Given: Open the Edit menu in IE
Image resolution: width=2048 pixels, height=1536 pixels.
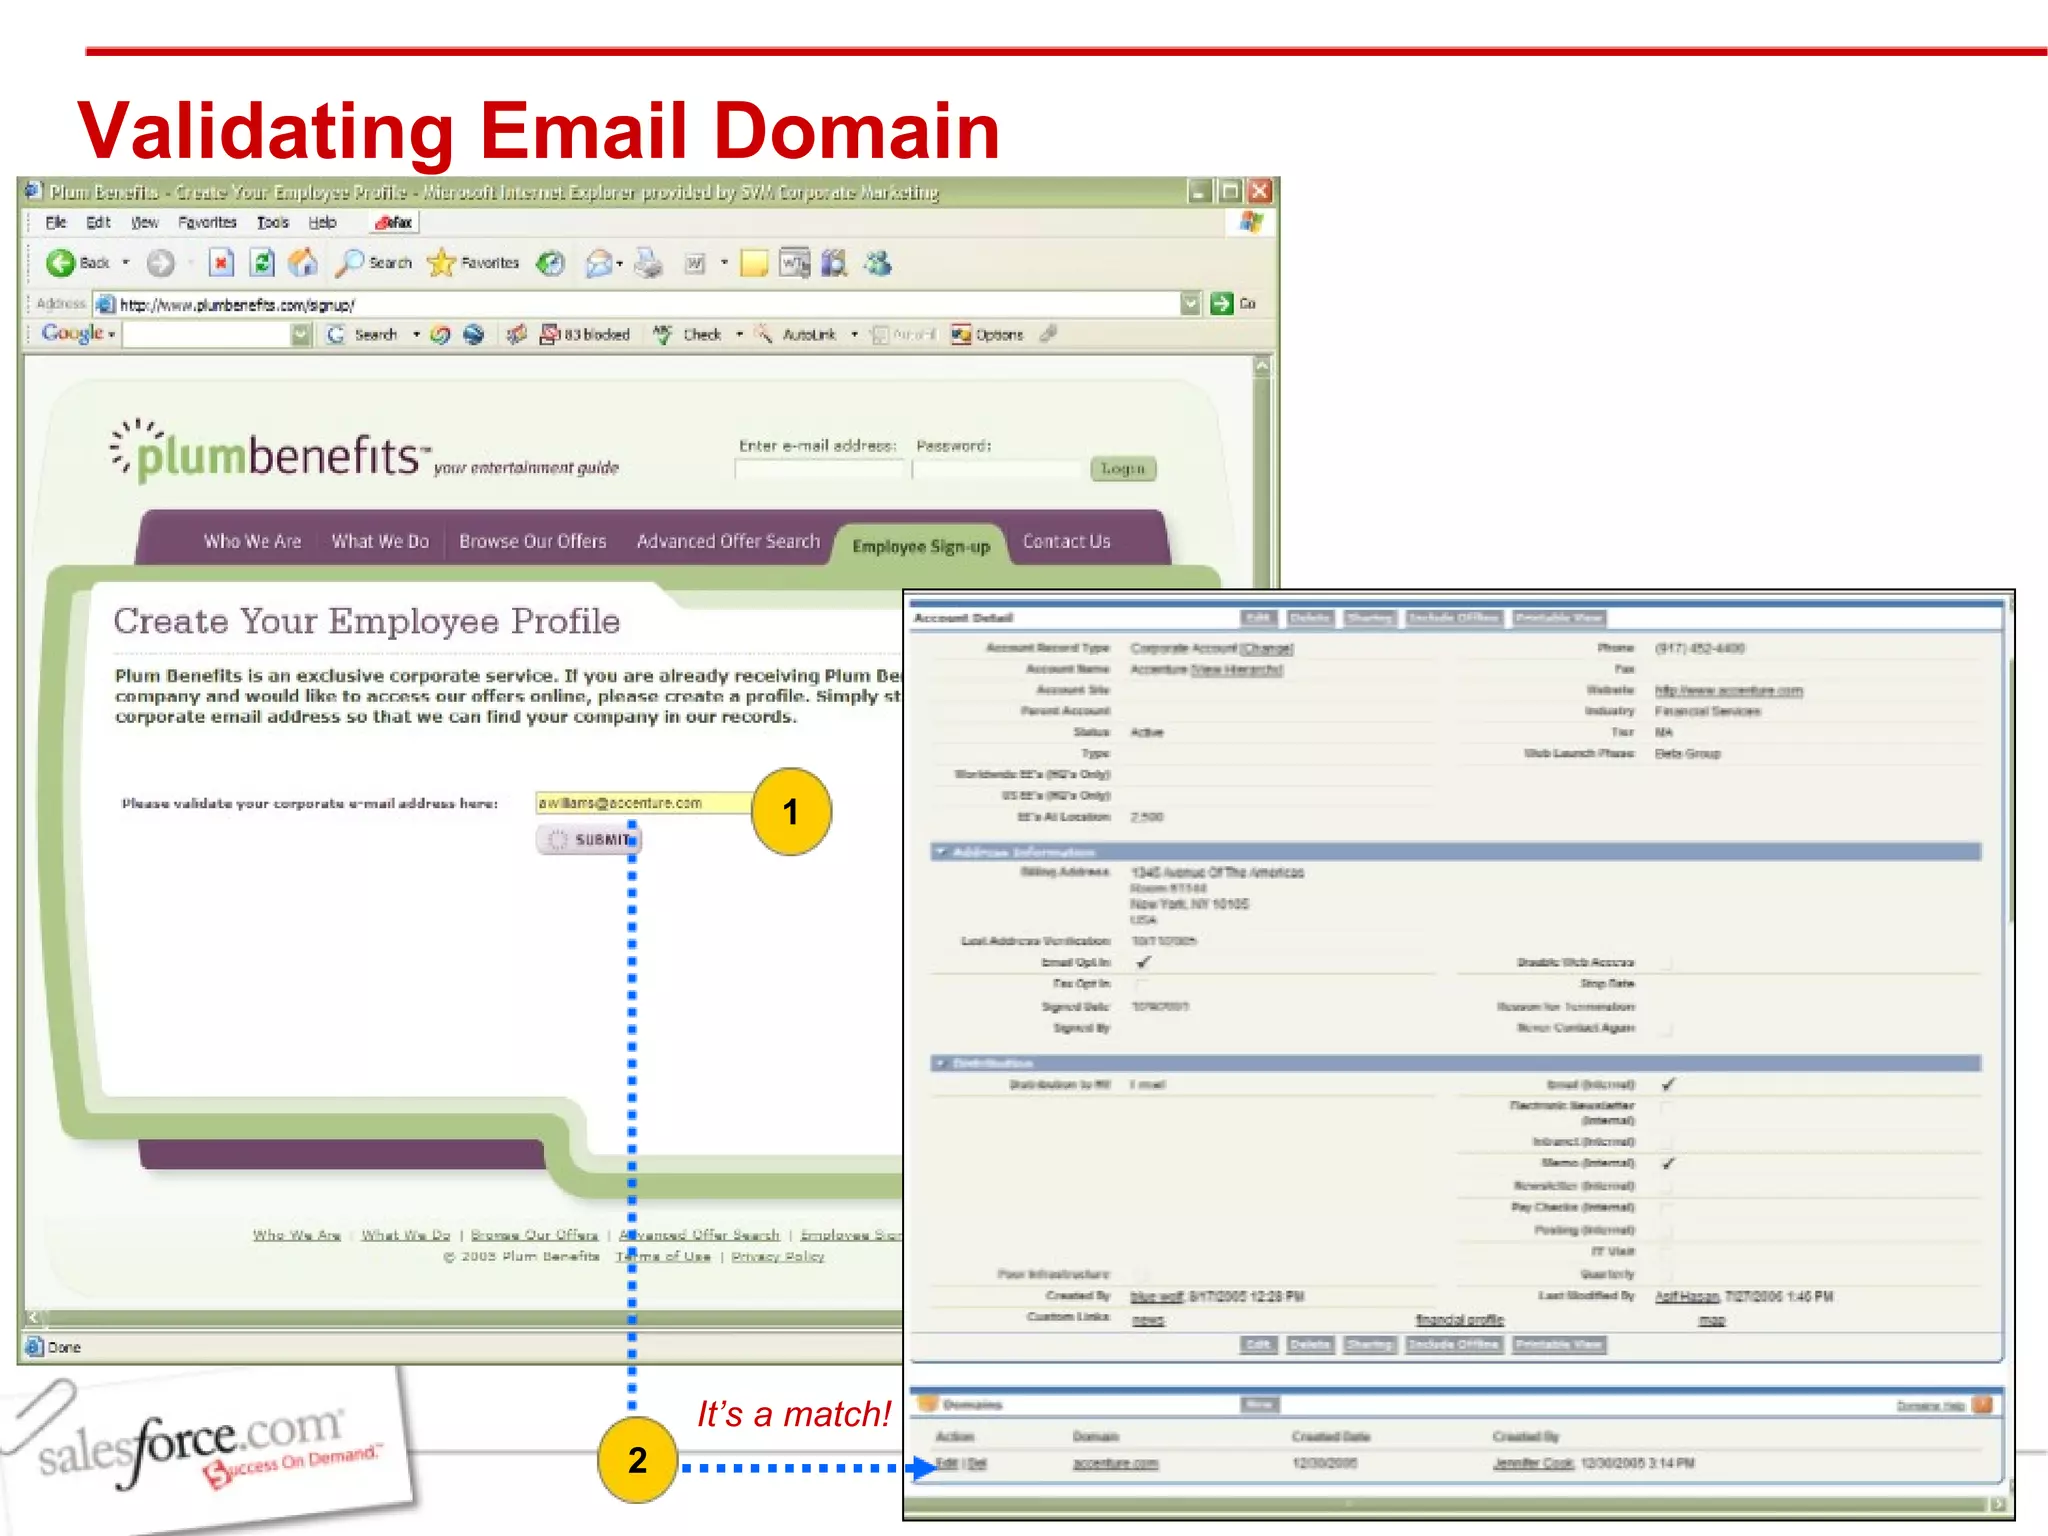Looking at the screenshot, I should pyautogui.click(x=98, y=222).
